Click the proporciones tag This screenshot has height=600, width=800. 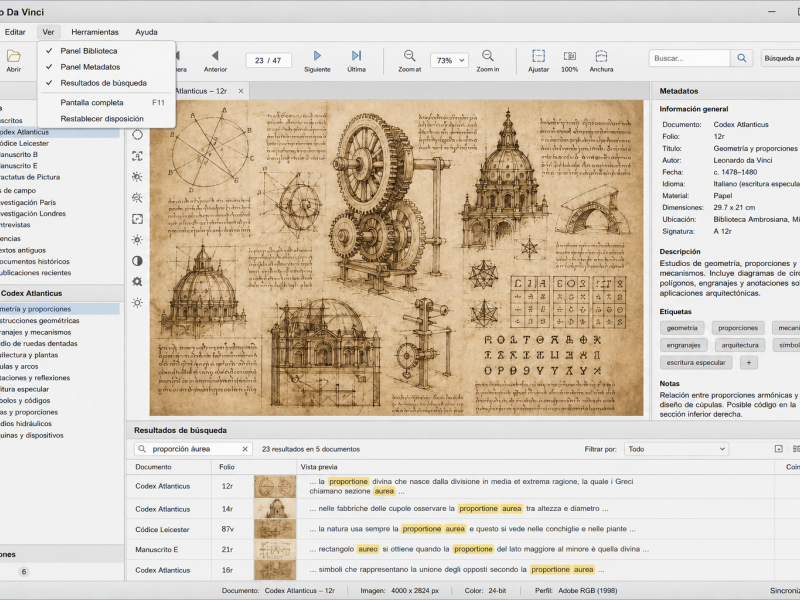point(738,328)
